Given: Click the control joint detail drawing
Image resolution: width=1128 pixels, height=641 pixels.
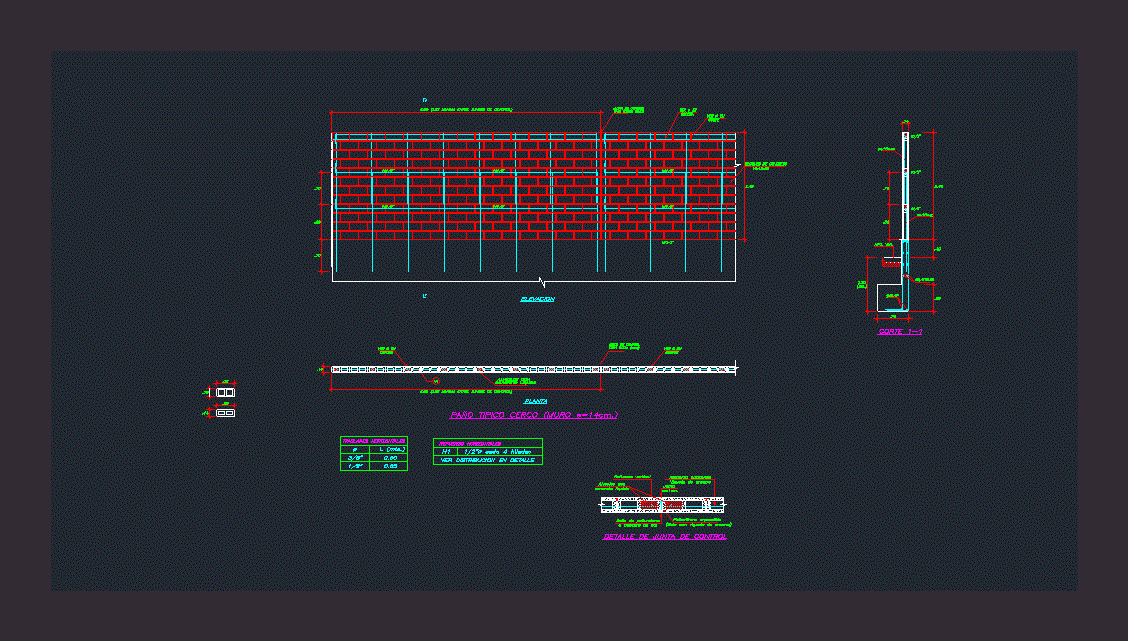Looking at the screenshot, I should [x=663, y=504].
